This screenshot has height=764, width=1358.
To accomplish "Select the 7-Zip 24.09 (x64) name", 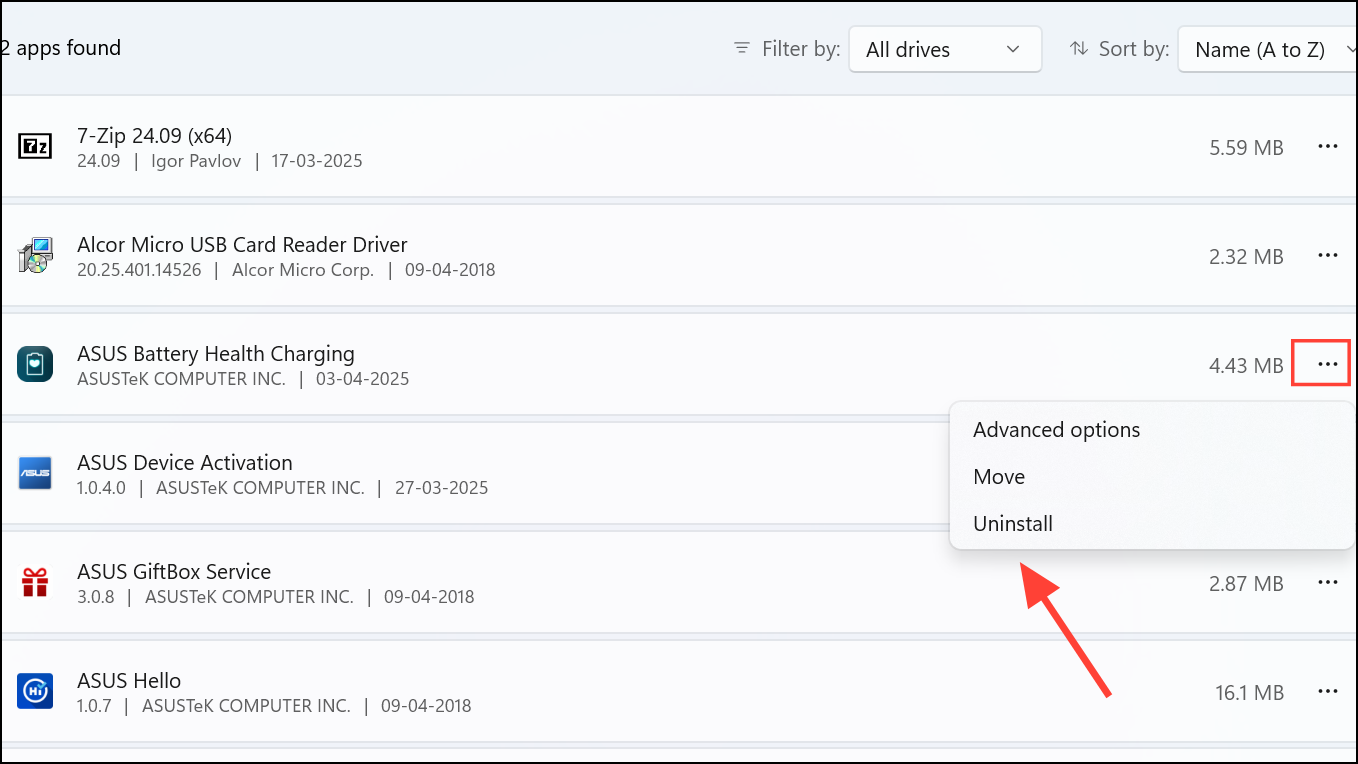I will tap(155, 135).
